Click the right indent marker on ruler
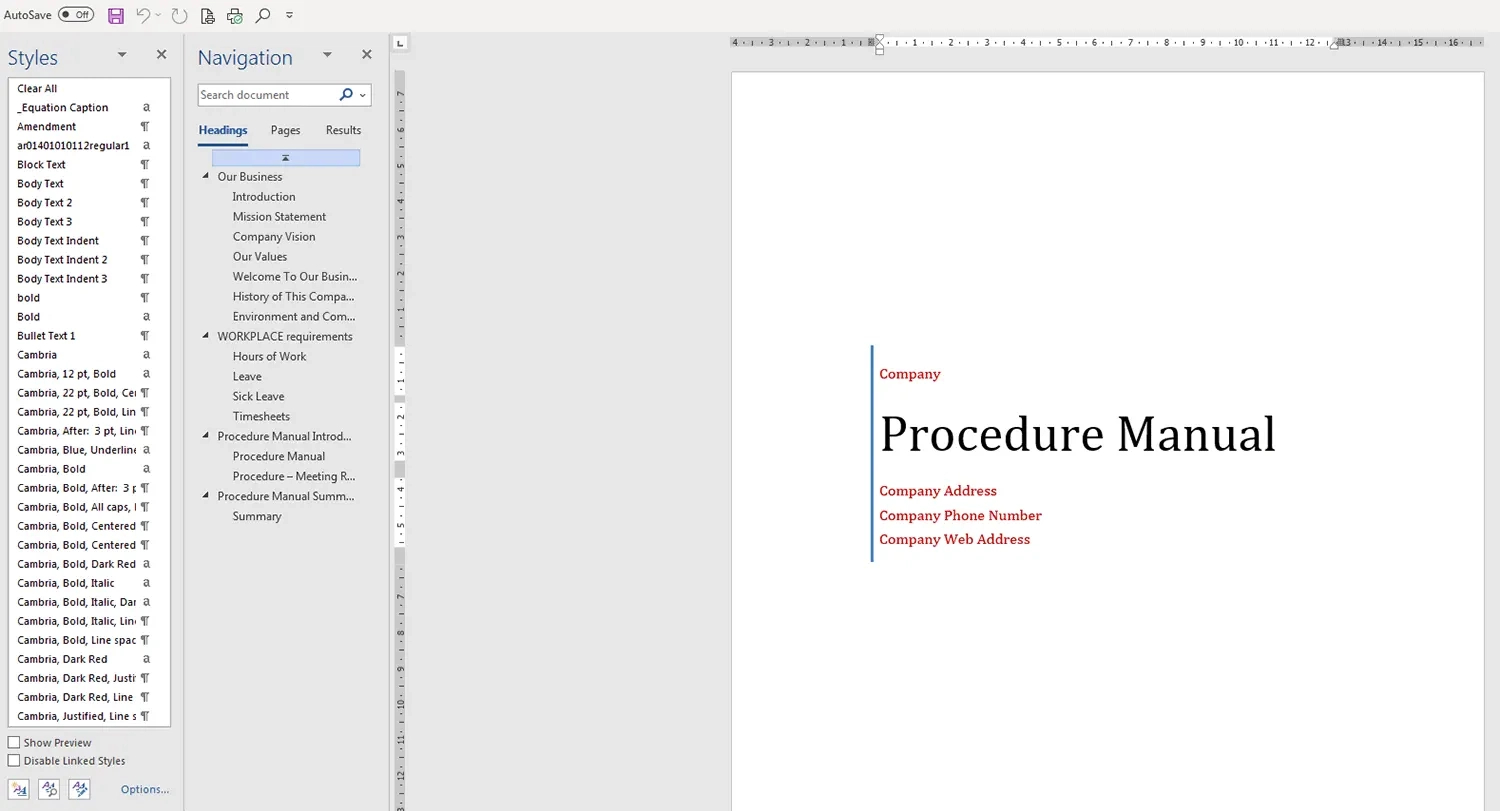Screen dimensions: 1500x811 click(x=1335, y=45)
